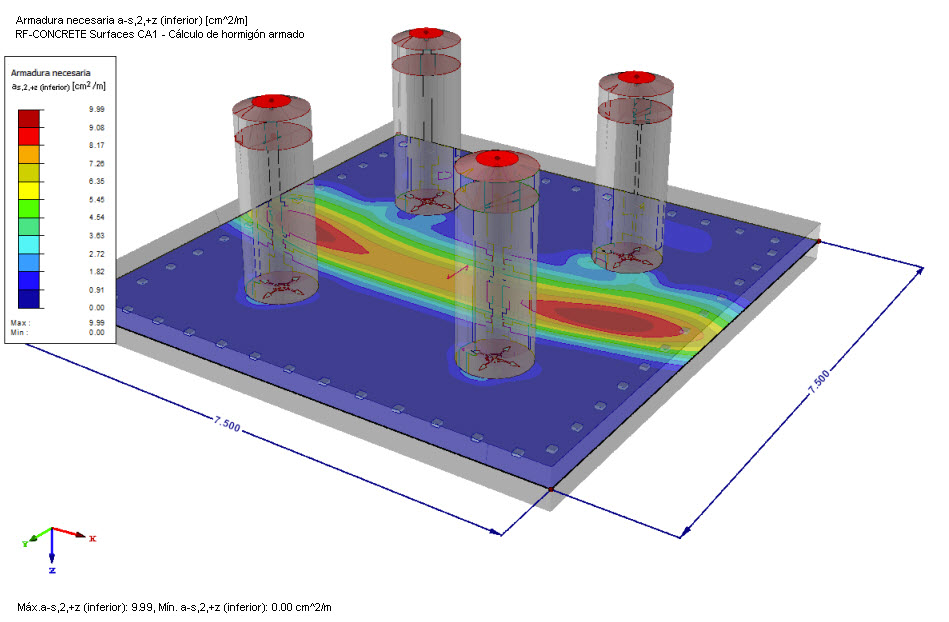Pick the cyan legend swatch below 3.63

pyautogui.click(x=28, y=245)
